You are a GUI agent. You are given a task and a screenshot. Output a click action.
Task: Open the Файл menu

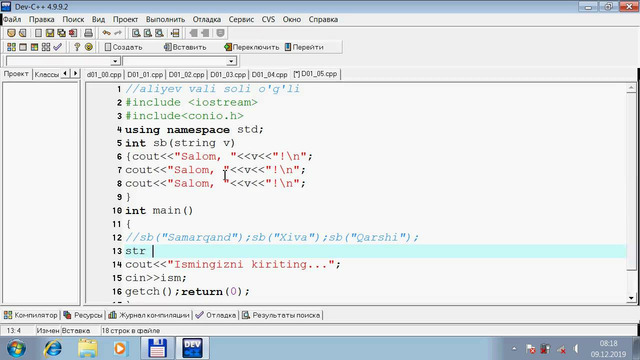pyautogui.click(x=12, y=19)
